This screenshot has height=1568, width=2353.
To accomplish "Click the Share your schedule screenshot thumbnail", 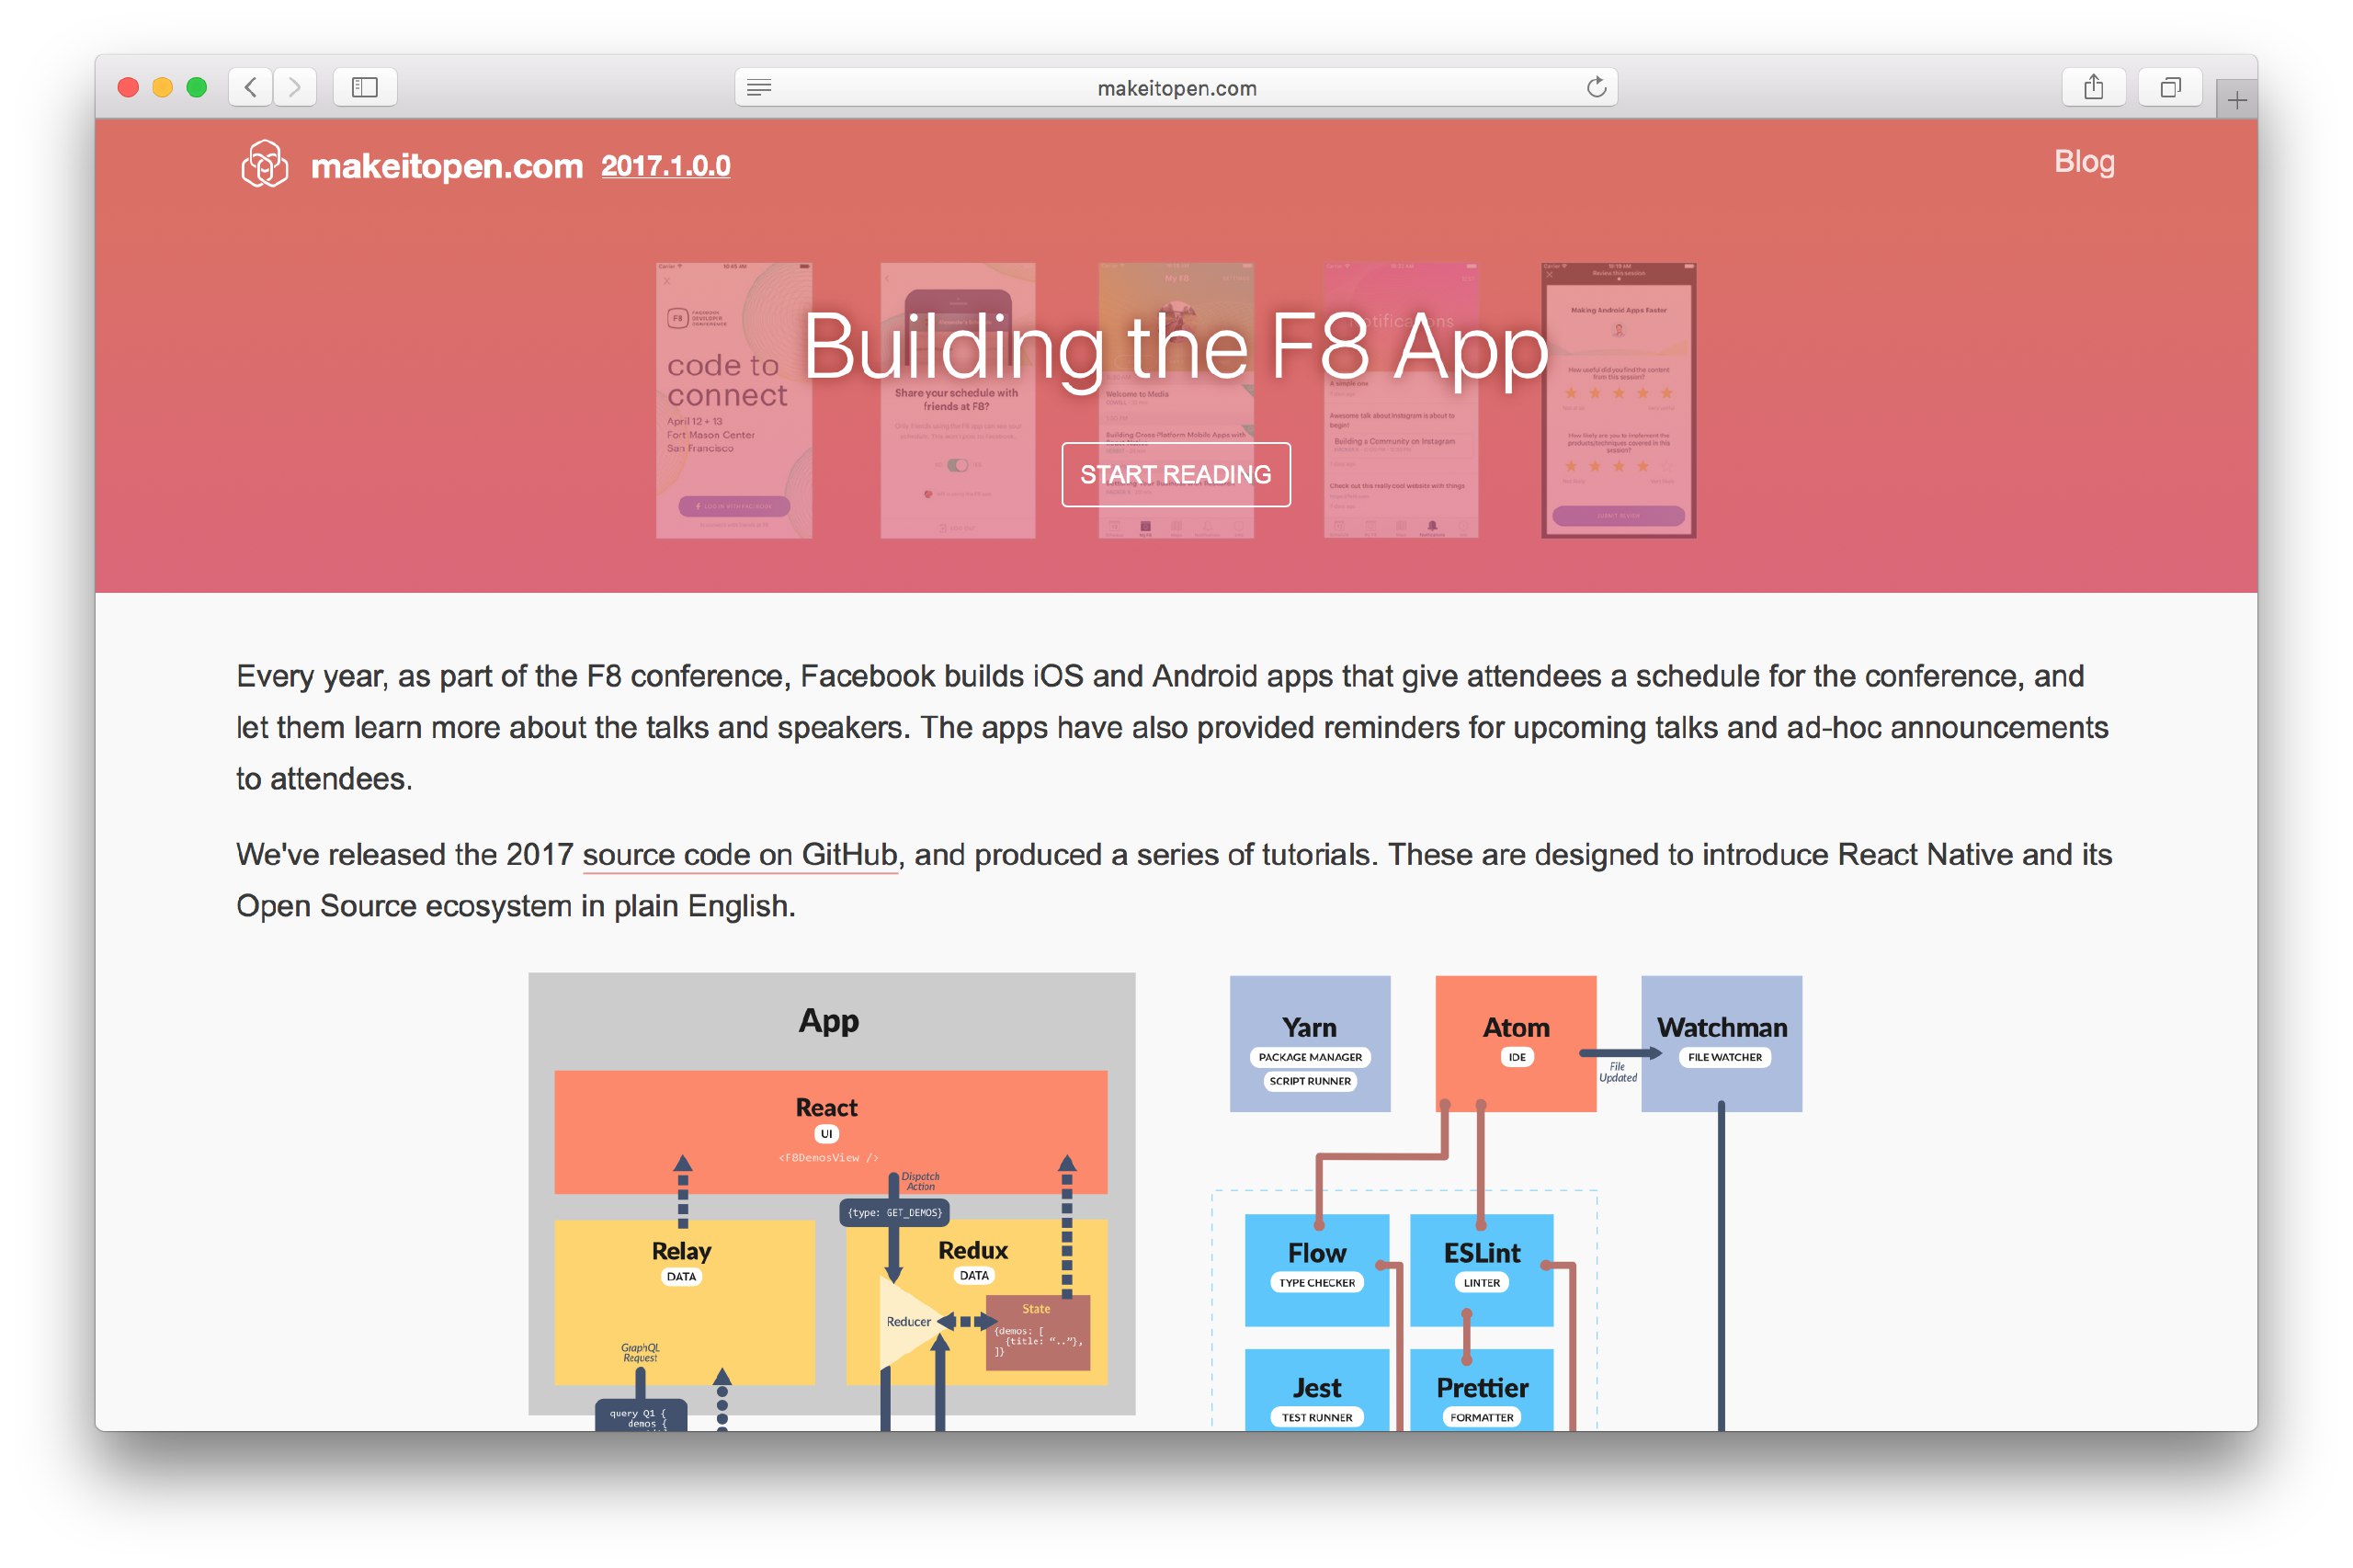I will [x=957, y=400].
